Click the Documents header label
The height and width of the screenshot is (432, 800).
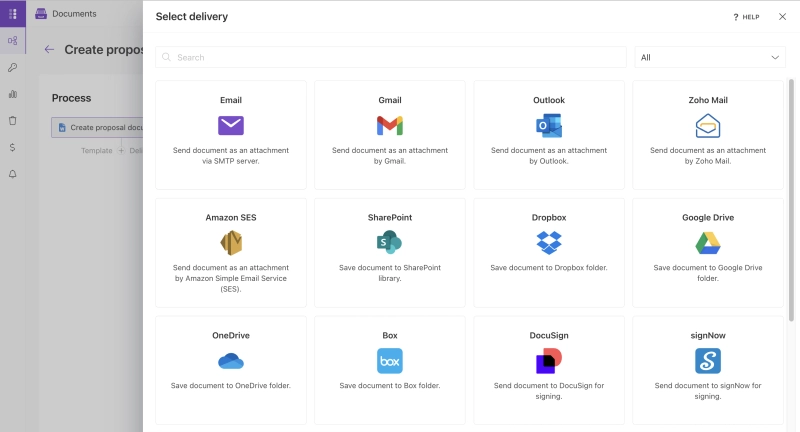click(x=74, y=14)
